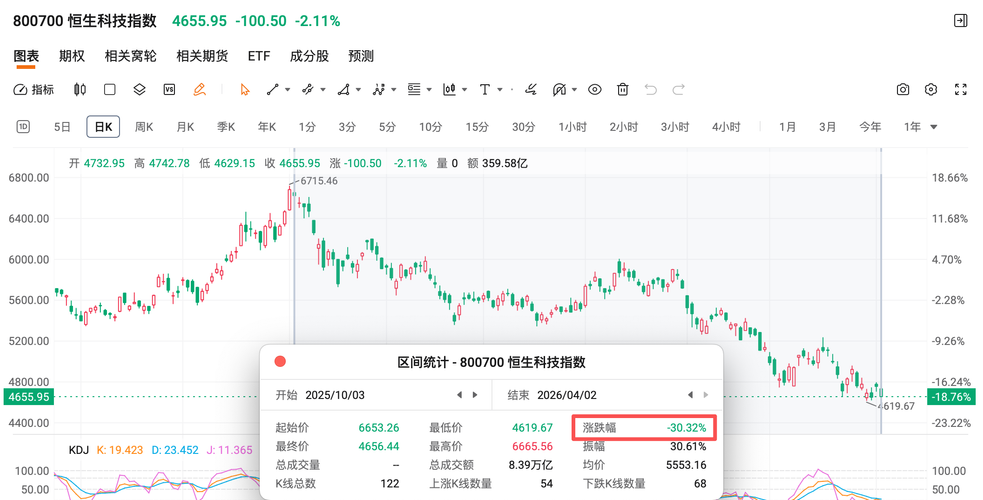Toggle the 1D period button
The height and width of the screenshot is (500, 983).
point(23,127)
